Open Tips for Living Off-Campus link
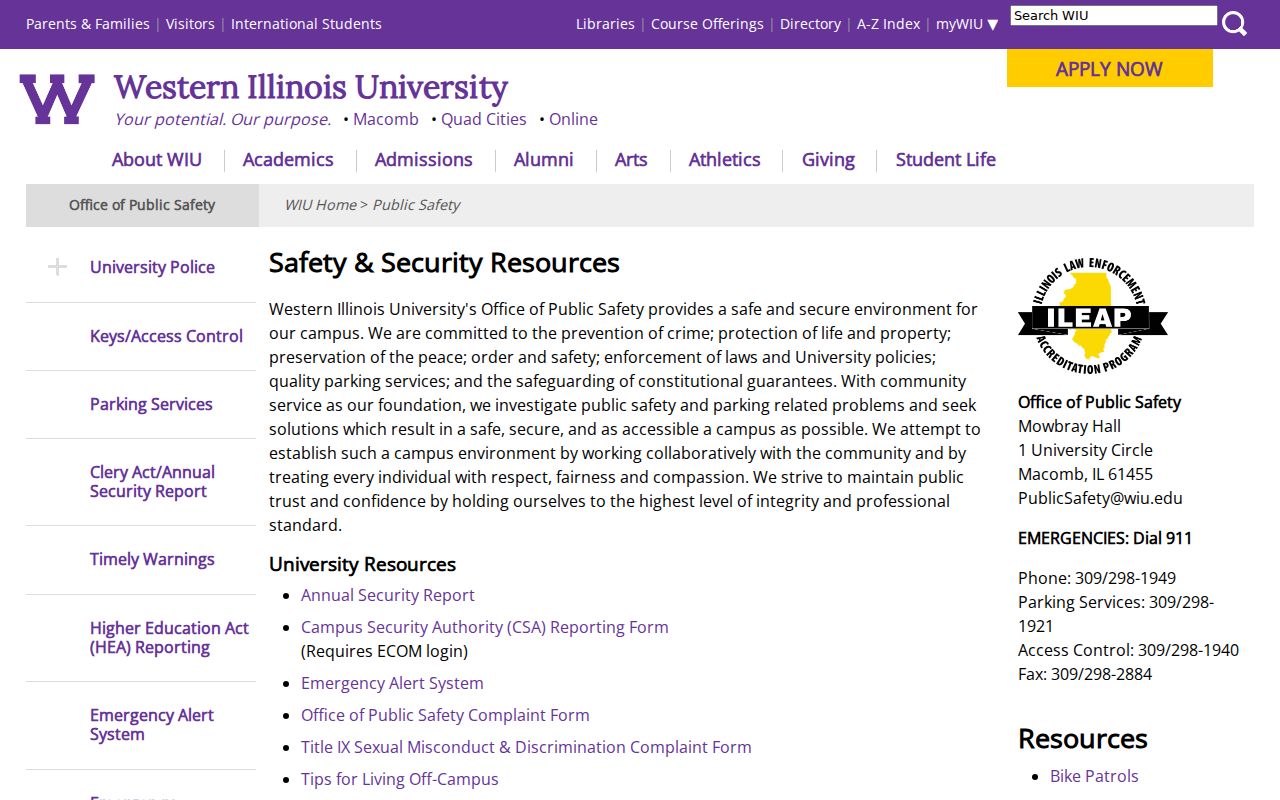The width and height of the screenshot is (1280, 800). tap(400, 779)
